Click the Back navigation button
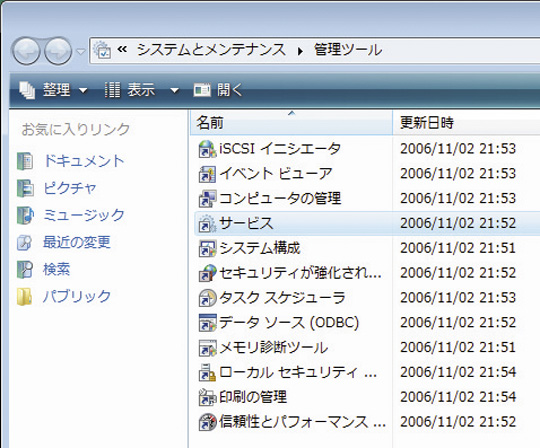This screenshot has width=540, height=448. pyautogui.click(x=26, y=51)
